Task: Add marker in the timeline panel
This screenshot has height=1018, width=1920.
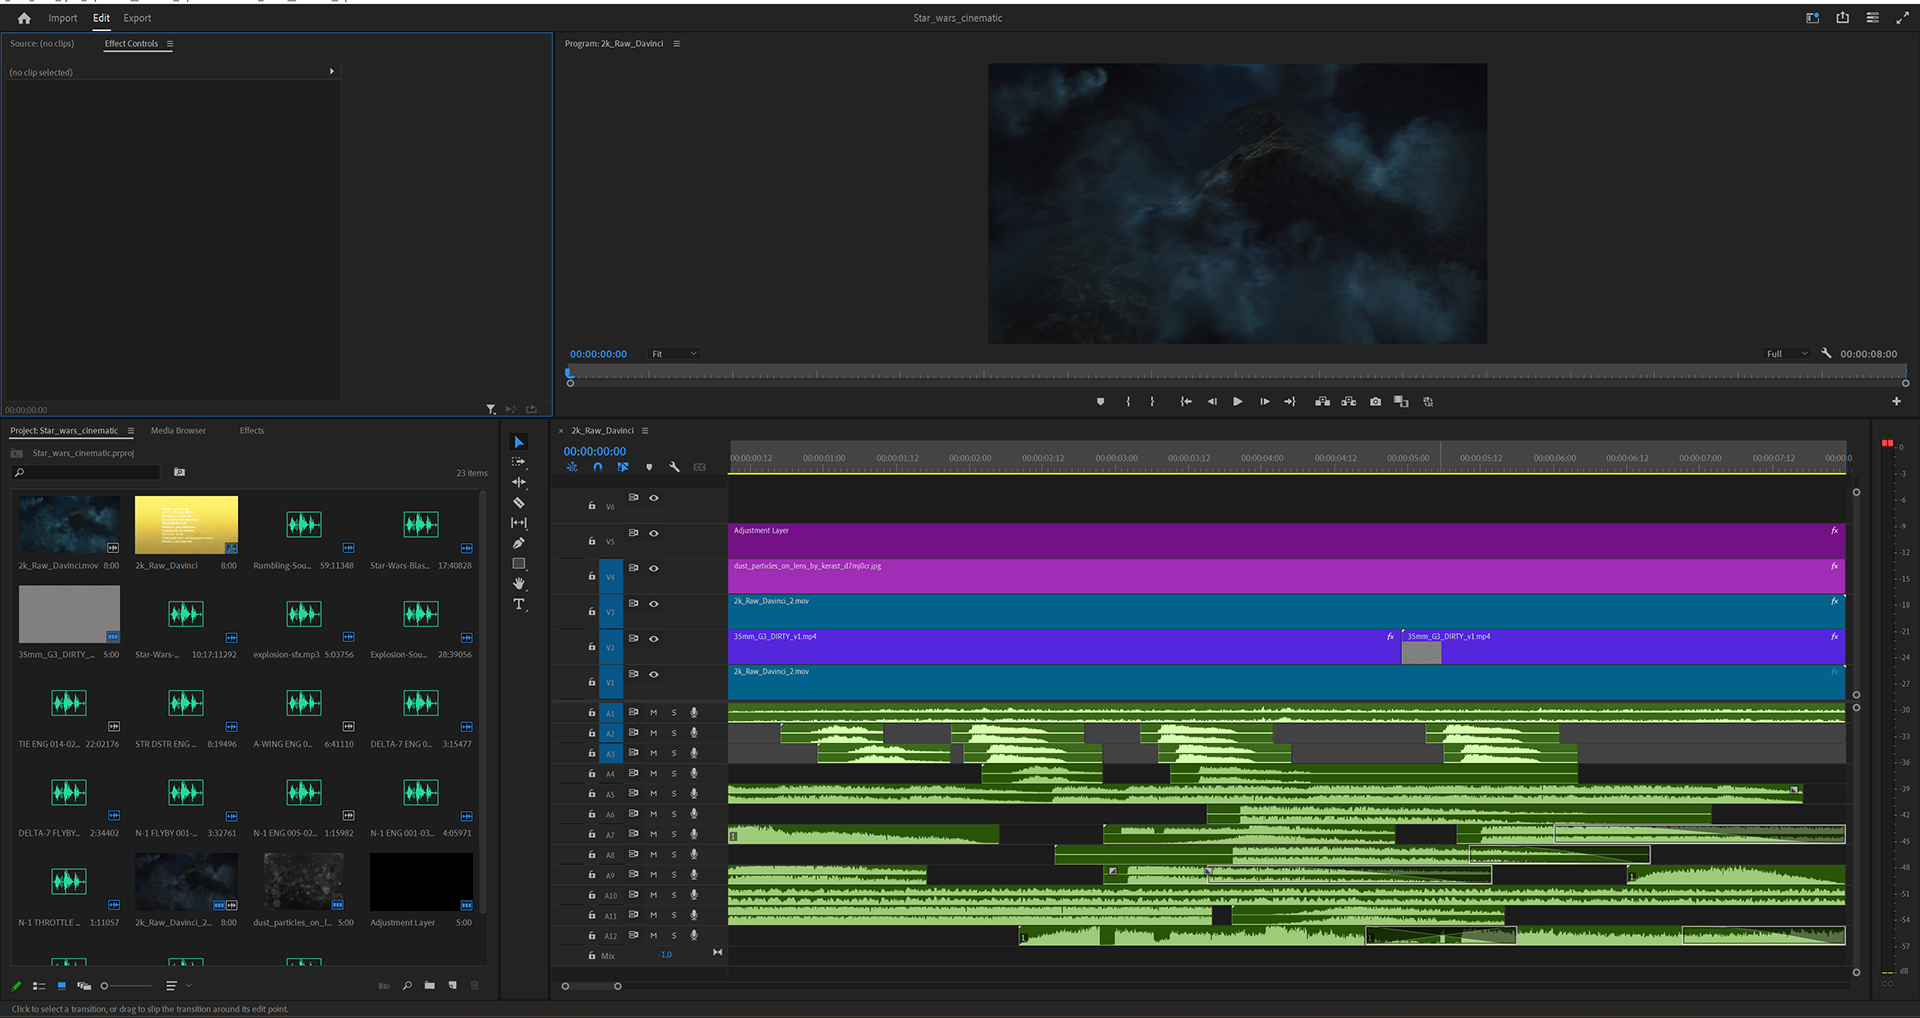Action: pyautogui.click(x=649, y=467)
